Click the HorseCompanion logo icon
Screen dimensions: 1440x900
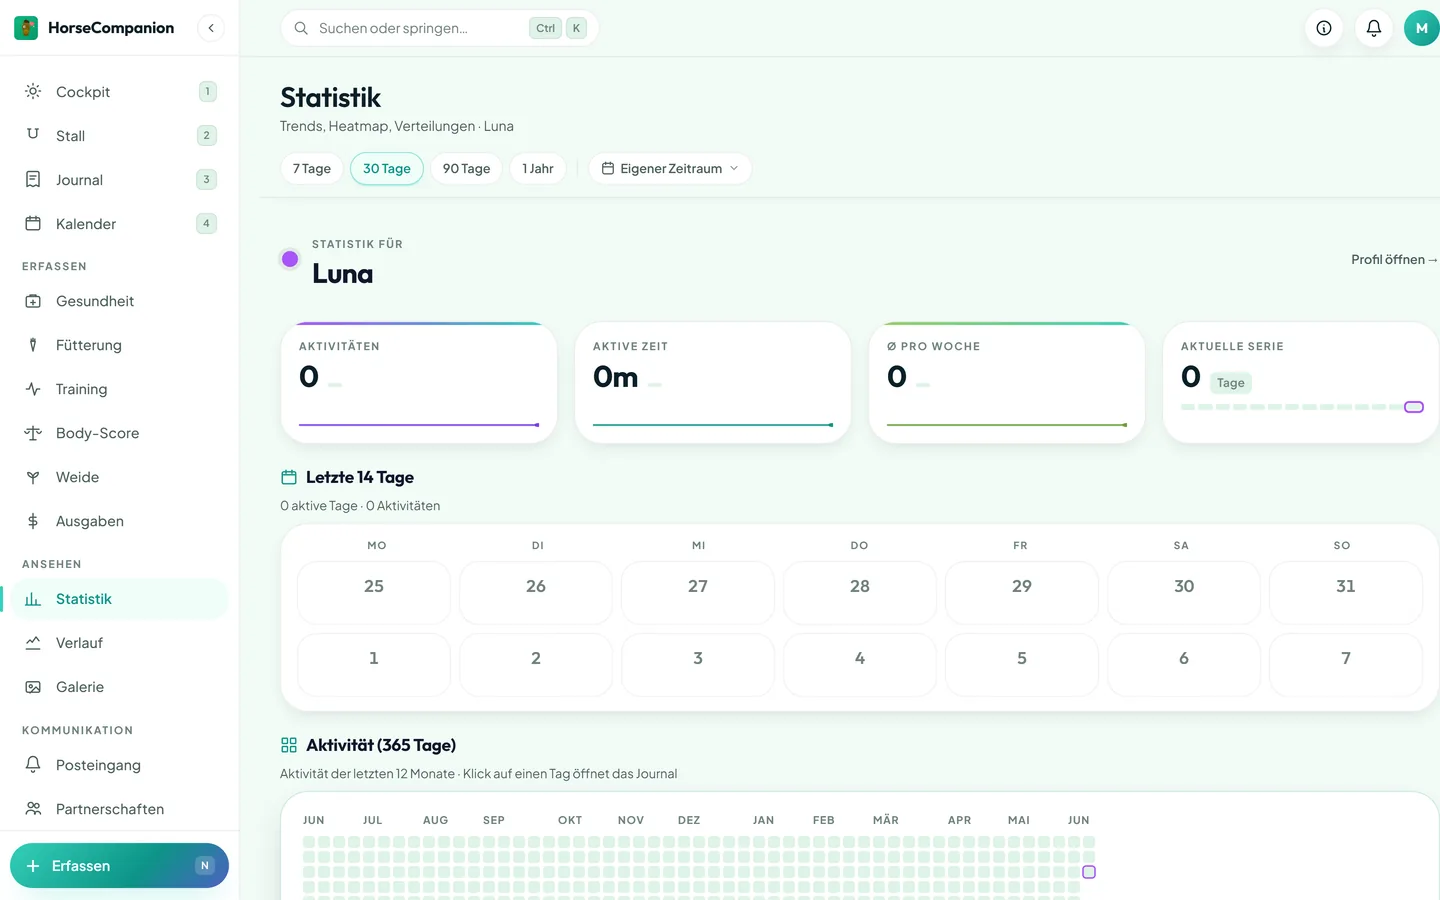click(26, 28)
